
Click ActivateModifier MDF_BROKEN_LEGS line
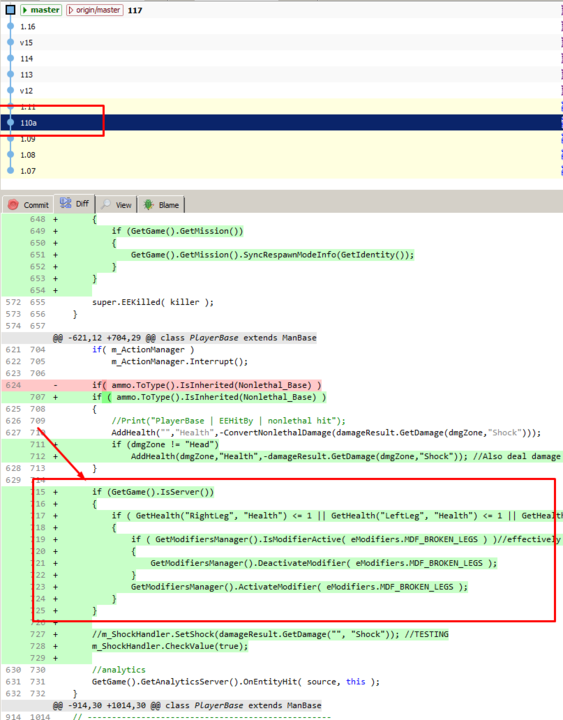coord(299,587)
